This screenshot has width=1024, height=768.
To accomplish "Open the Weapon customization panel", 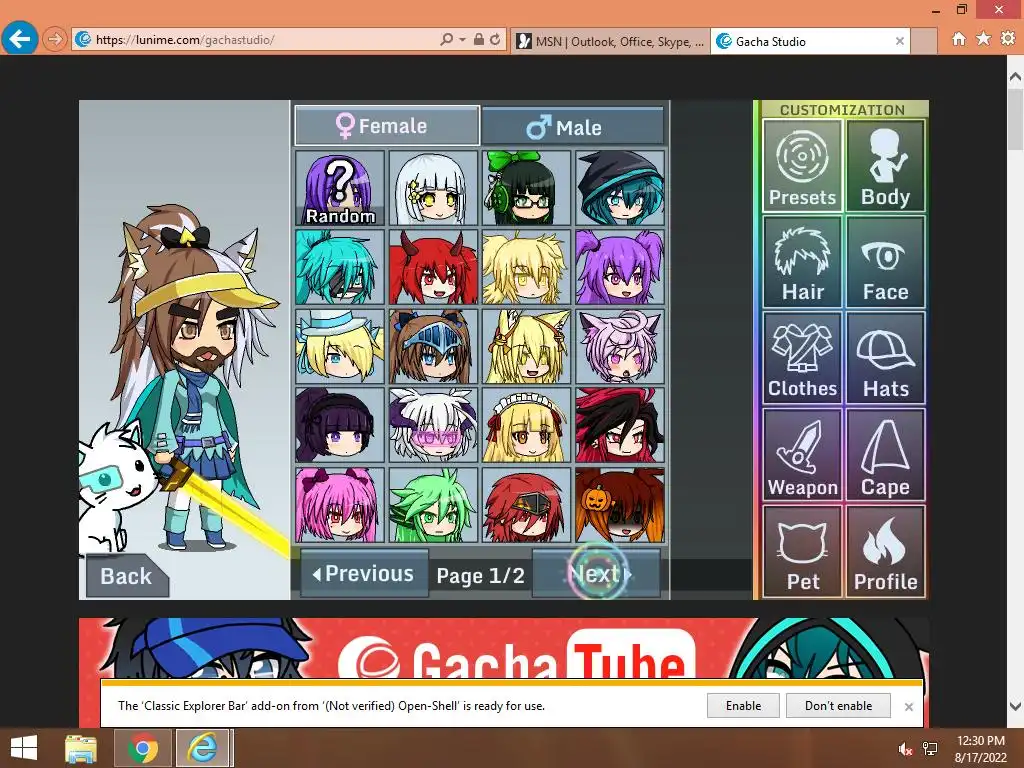I will [802, 455].
